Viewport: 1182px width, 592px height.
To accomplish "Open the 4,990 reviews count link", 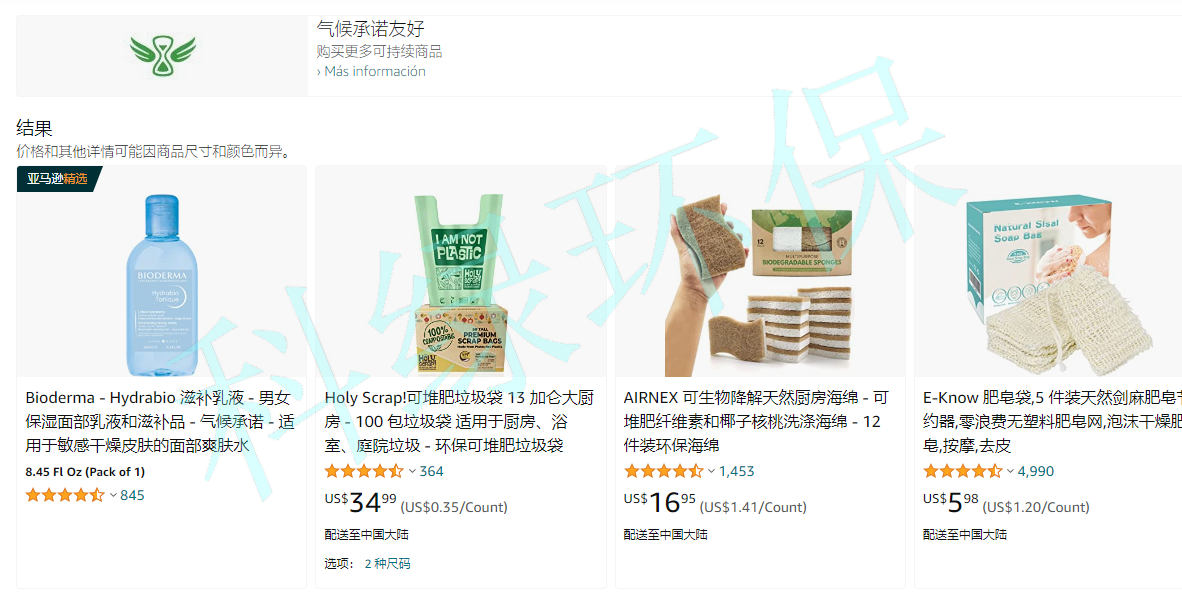I will tap(1036, 471).
